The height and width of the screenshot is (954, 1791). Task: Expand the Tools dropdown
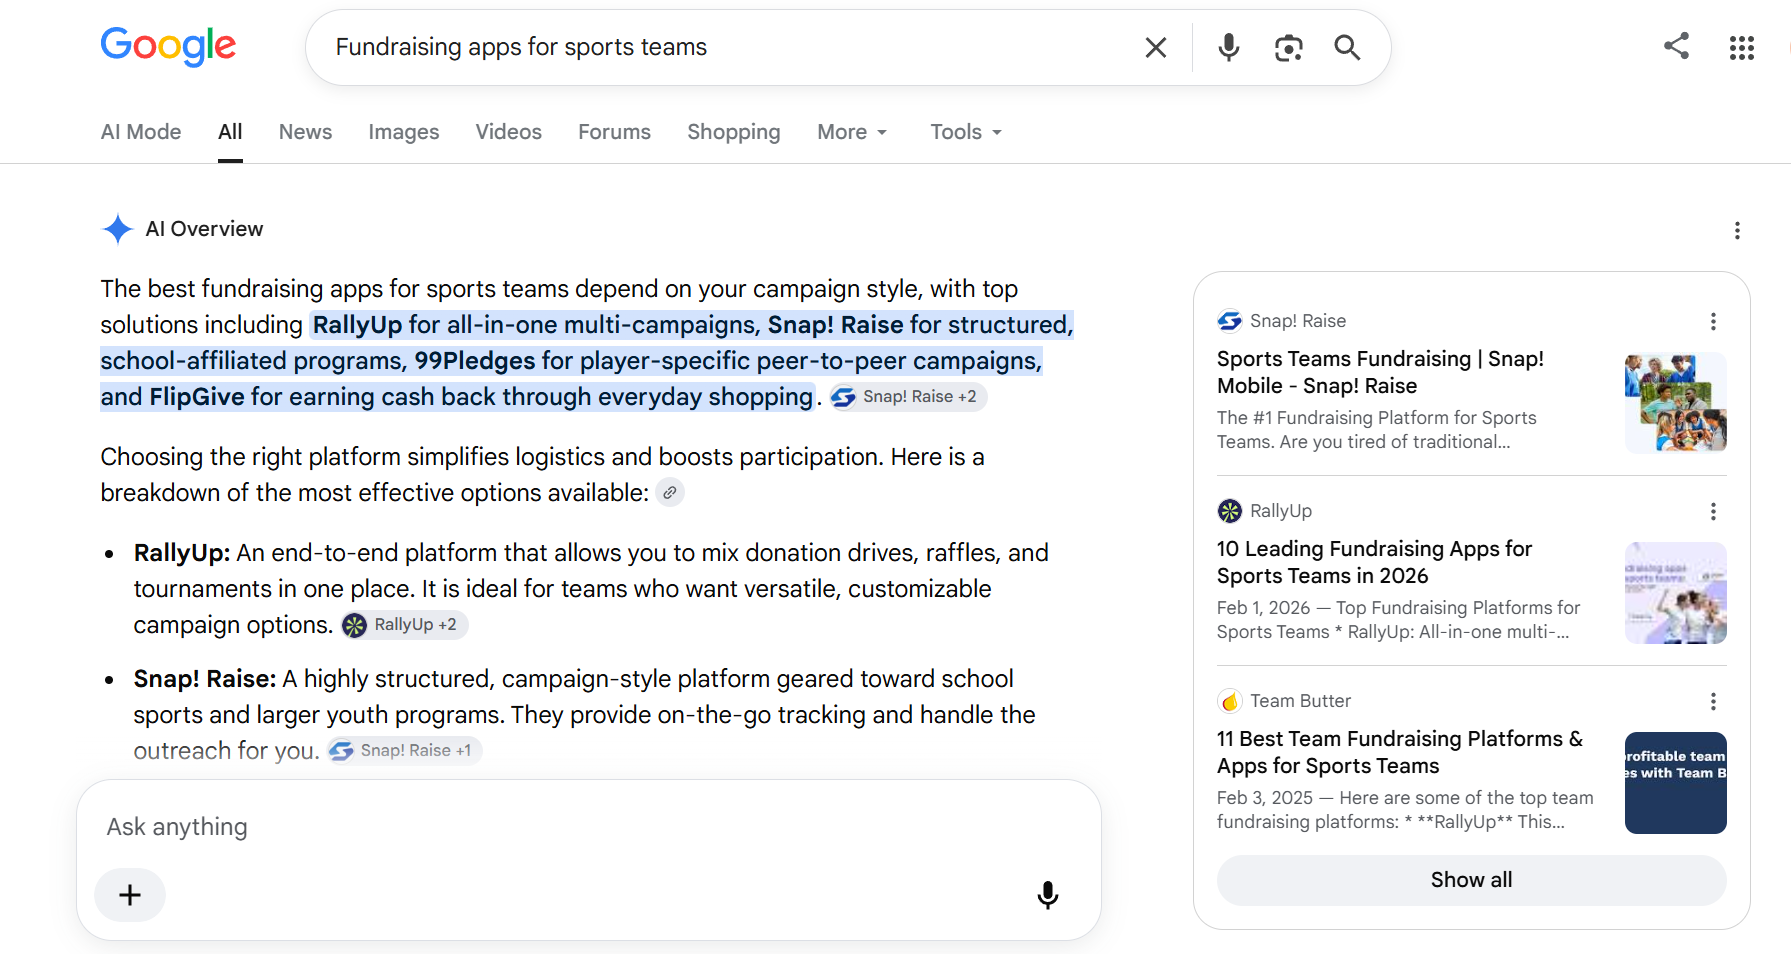(x=966, y=132)
